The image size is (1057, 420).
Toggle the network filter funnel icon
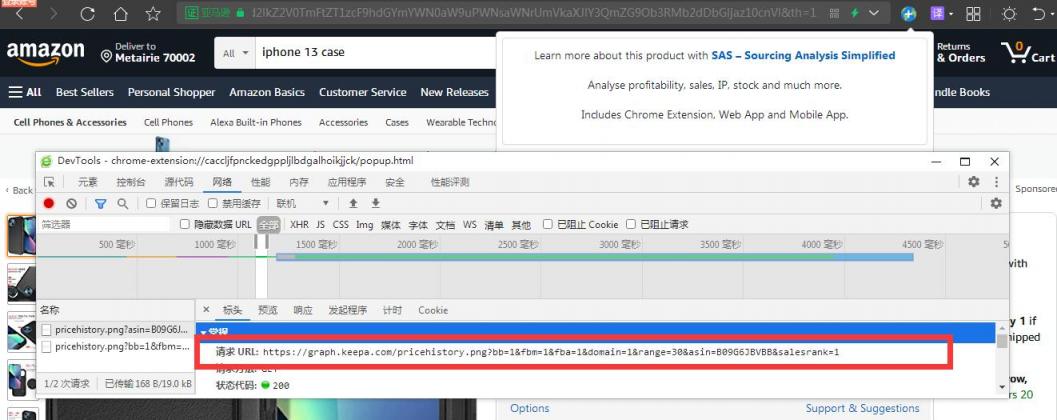pyautogui.click(x=100, y=204)
